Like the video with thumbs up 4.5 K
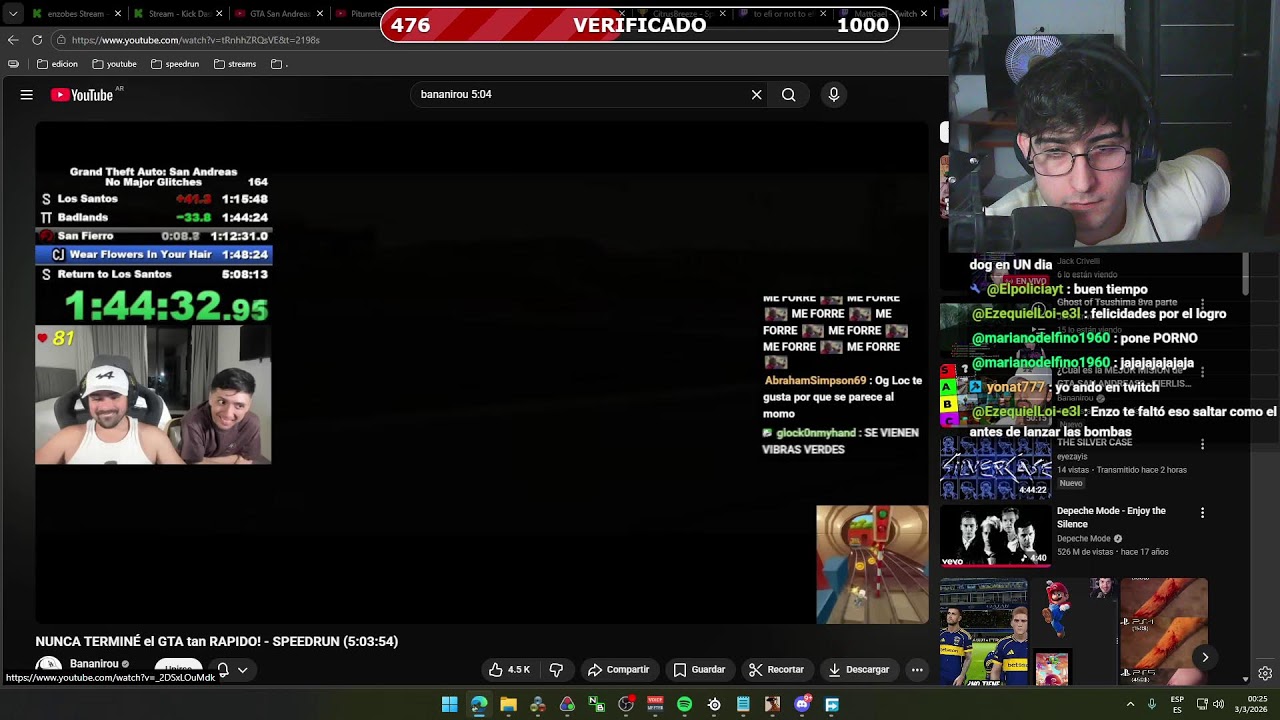 (510, 670)
